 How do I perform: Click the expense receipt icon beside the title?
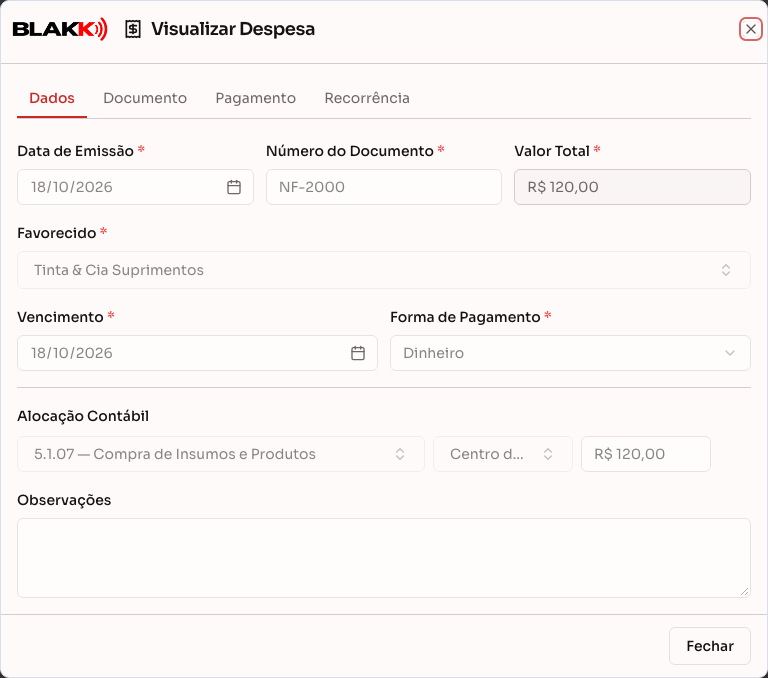(x=133, y=29)
